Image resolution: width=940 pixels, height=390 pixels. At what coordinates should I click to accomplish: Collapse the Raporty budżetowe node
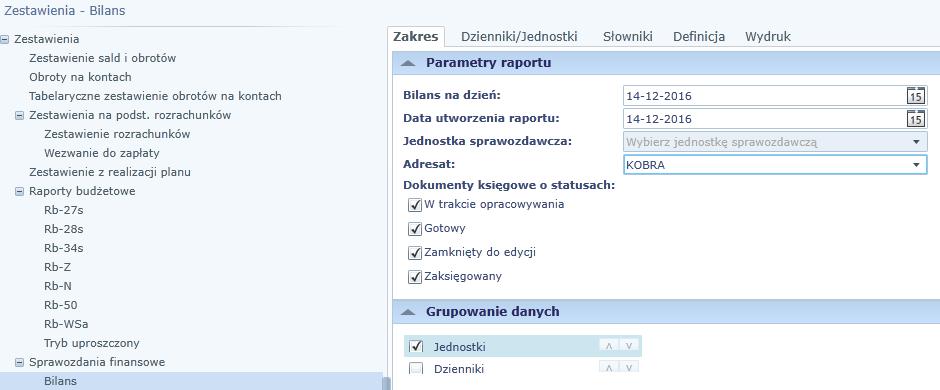coord(20,192)
